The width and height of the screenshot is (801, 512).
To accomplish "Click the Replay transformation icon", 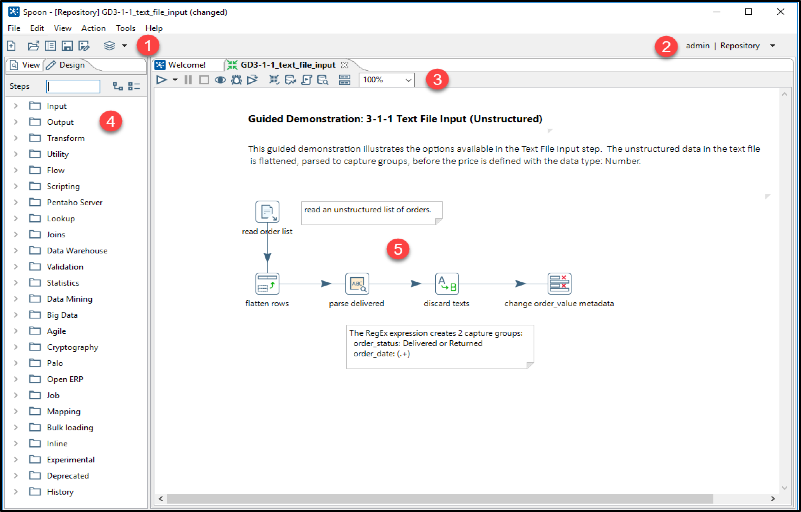I will tap(252, 80).
